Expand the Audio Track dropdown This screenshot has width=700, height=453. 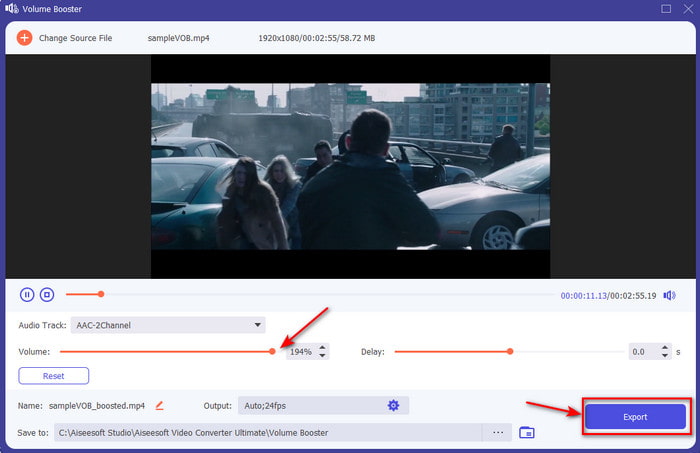258,325
